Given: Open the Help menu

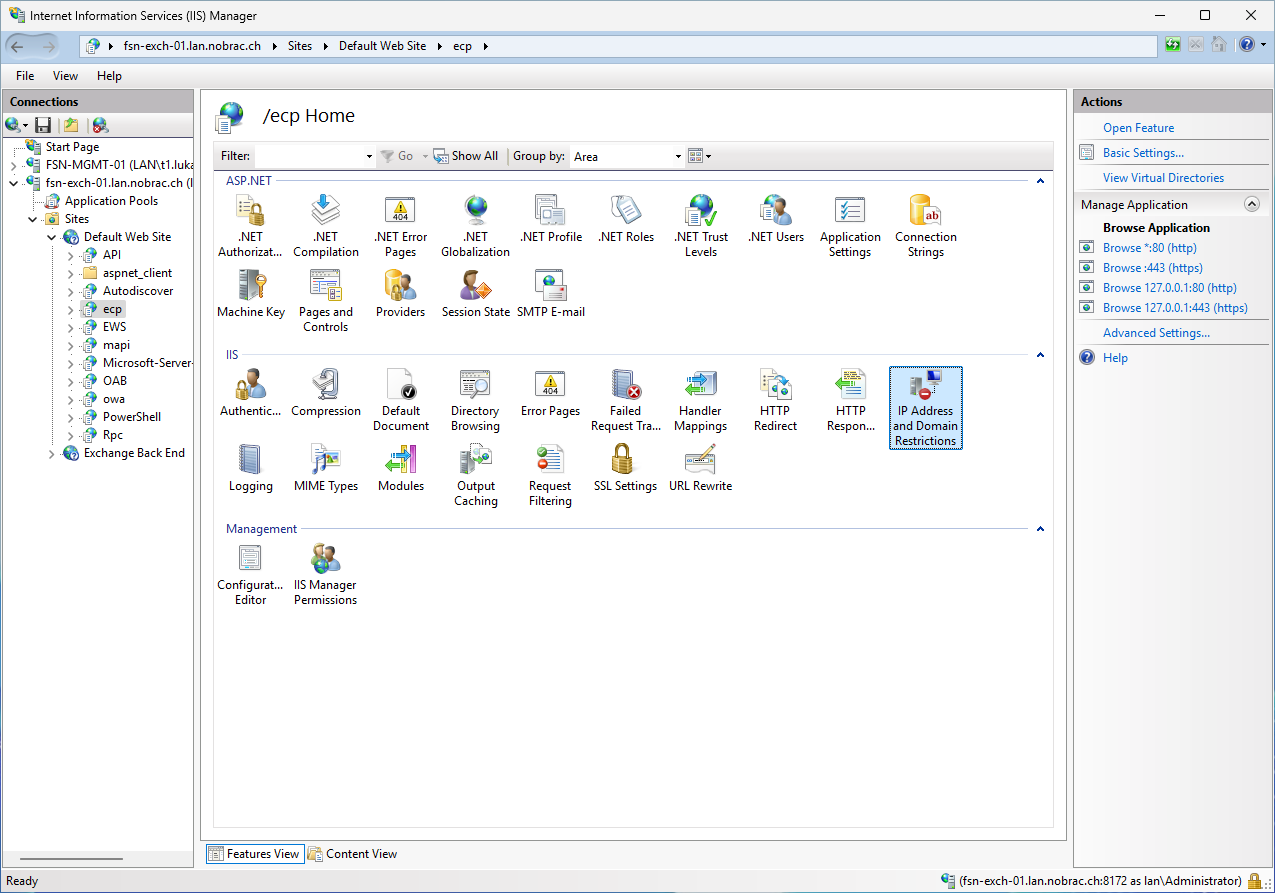Looking at the screenshot, I should coord(109,76).
